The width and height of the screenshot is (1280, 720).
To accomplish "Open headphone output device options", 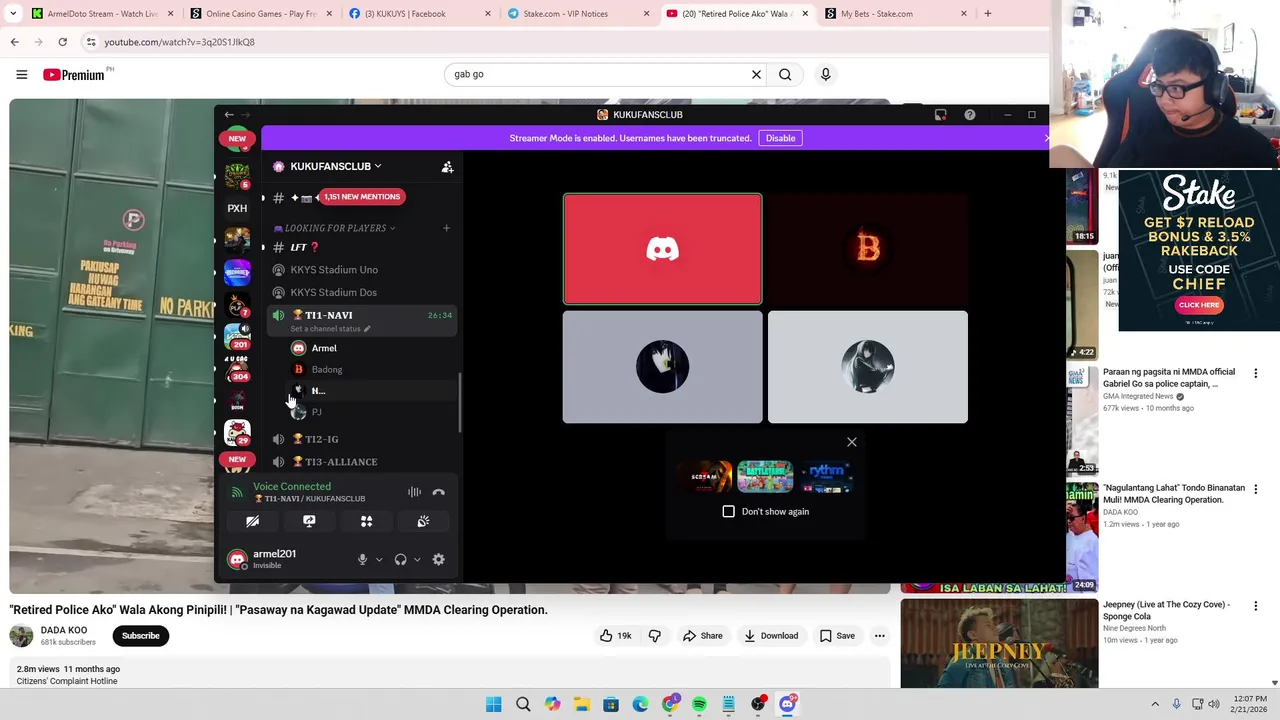I will (417, 560).
